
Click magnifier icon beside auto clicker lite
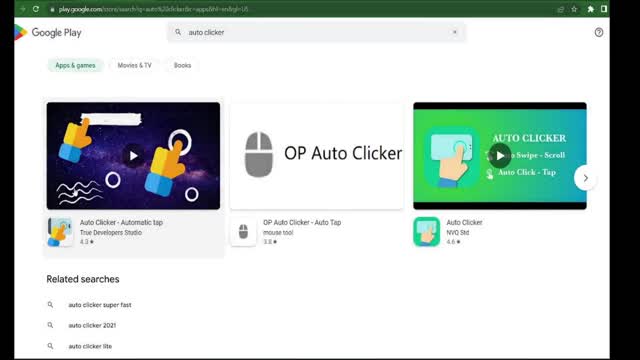tap(50, 346)
